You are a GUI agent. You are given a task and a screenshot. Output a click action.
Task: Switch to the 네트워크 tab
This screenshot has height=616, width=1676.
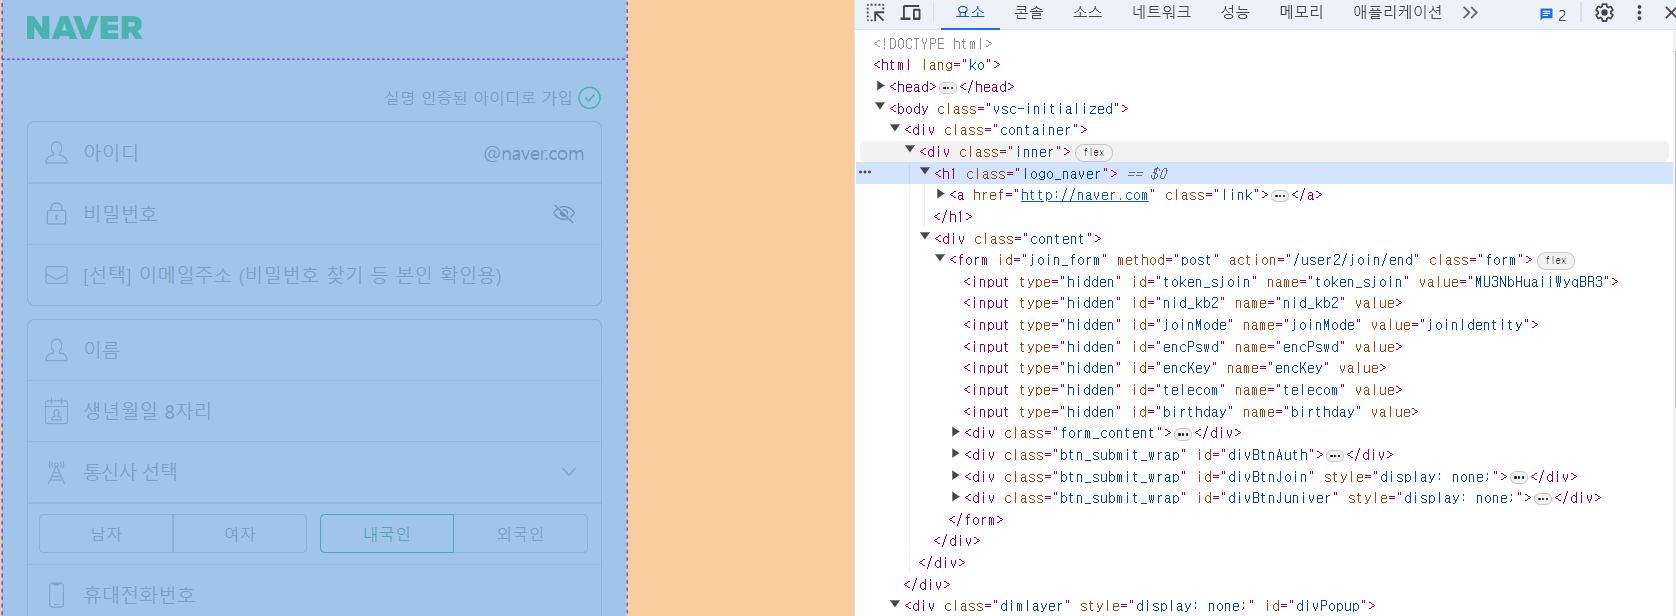click(x=1161, y=12)
